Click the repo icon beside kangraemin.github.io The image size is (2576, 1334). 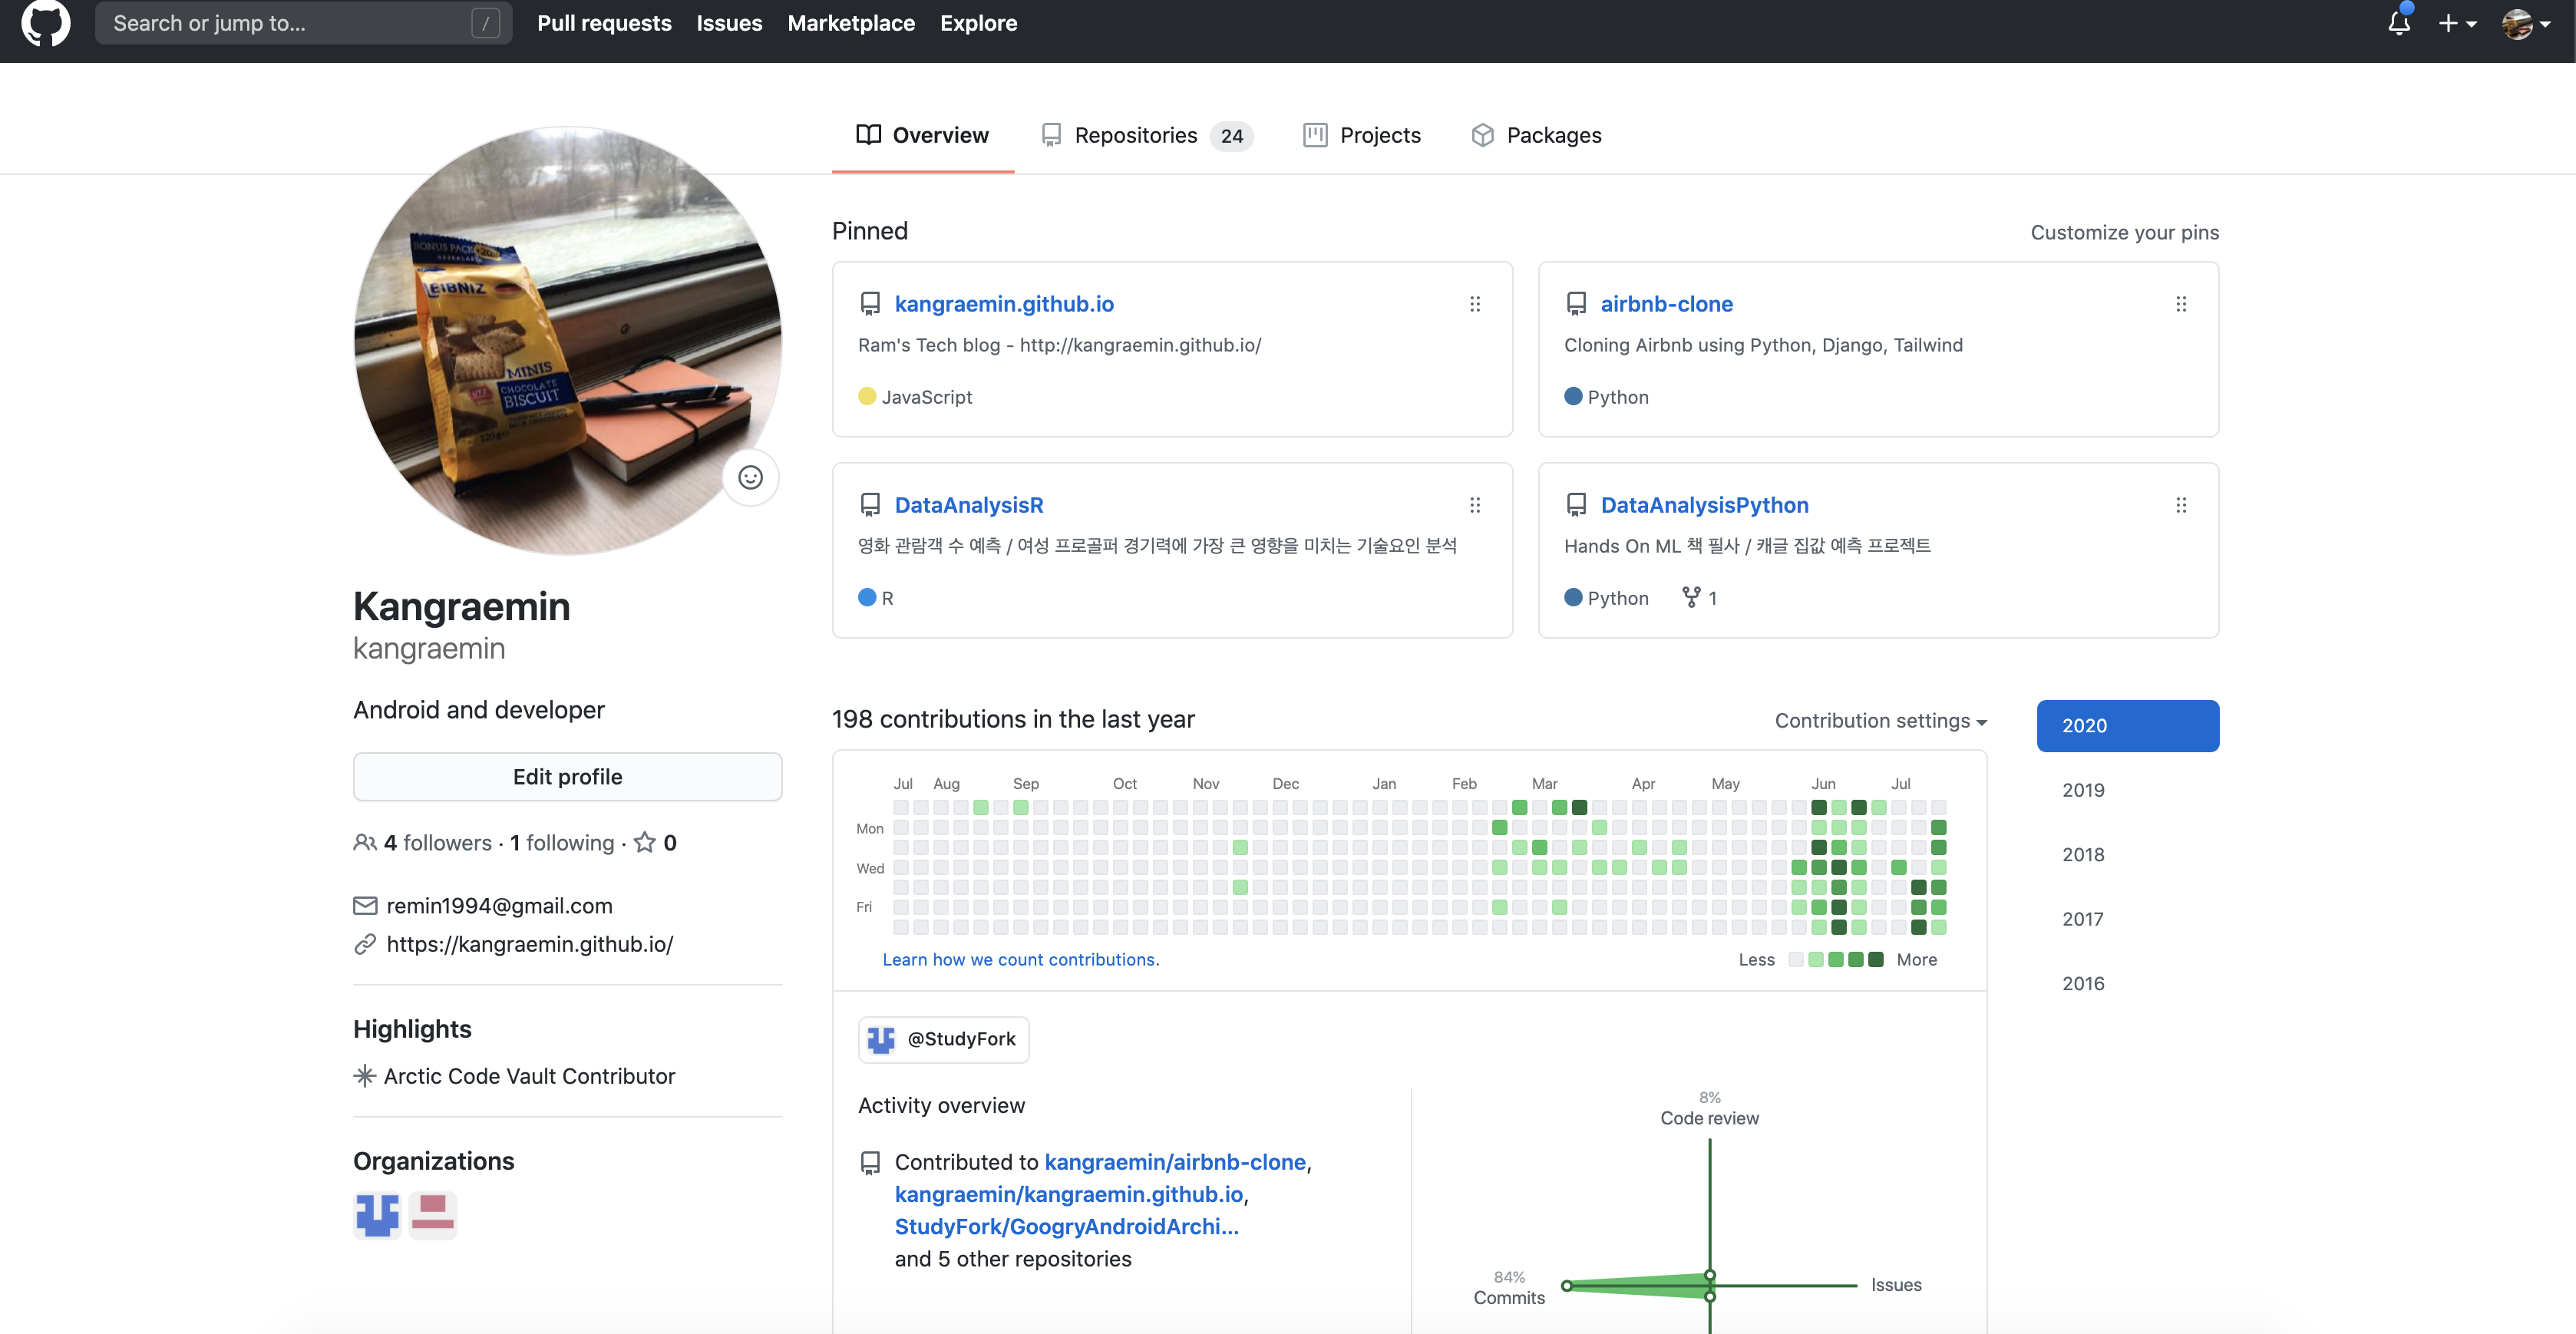coord(870,304)
